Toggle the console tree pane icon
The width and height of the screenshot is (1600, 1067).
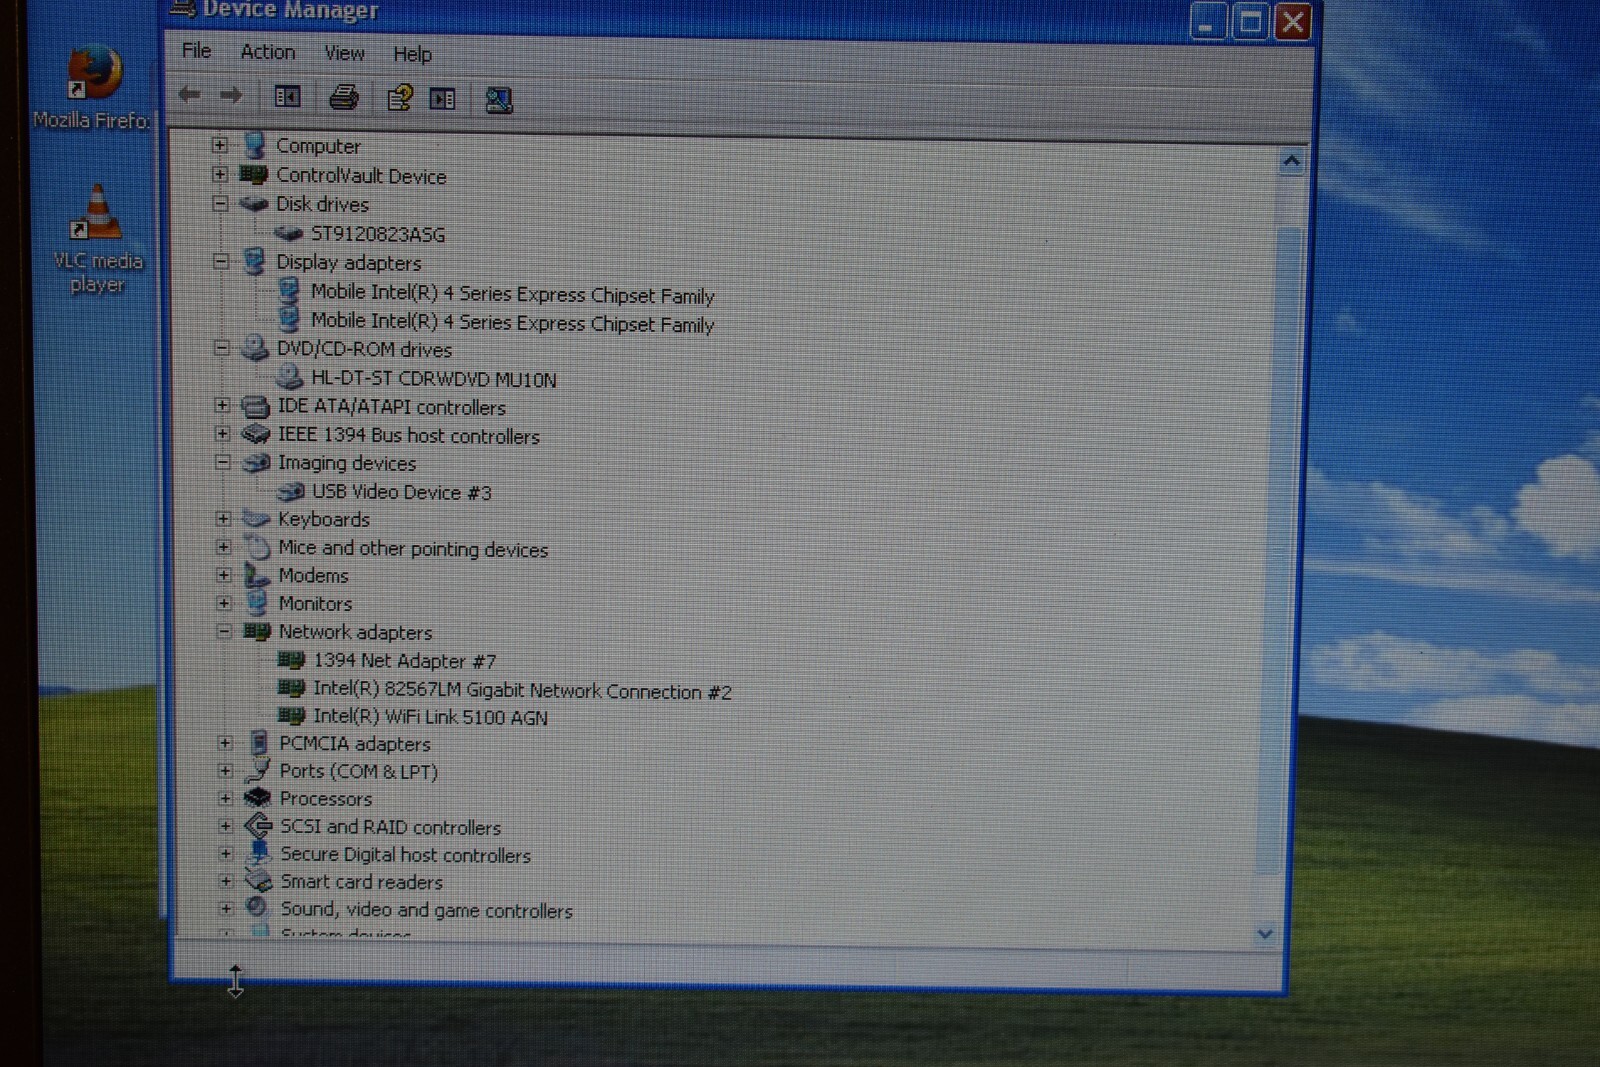click(x=287, y=96)
